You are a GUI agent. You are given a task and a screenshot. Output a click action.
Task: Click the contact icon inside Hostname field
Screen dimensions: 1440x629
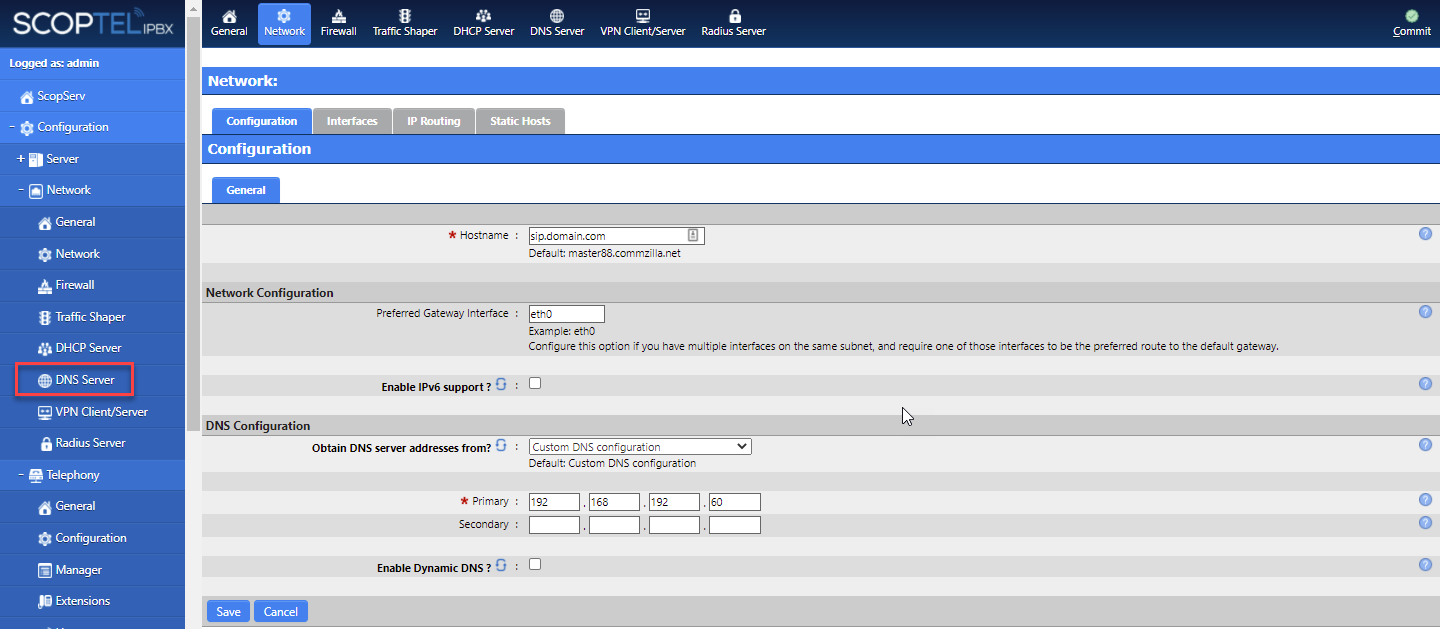click(x=693, y=235)
